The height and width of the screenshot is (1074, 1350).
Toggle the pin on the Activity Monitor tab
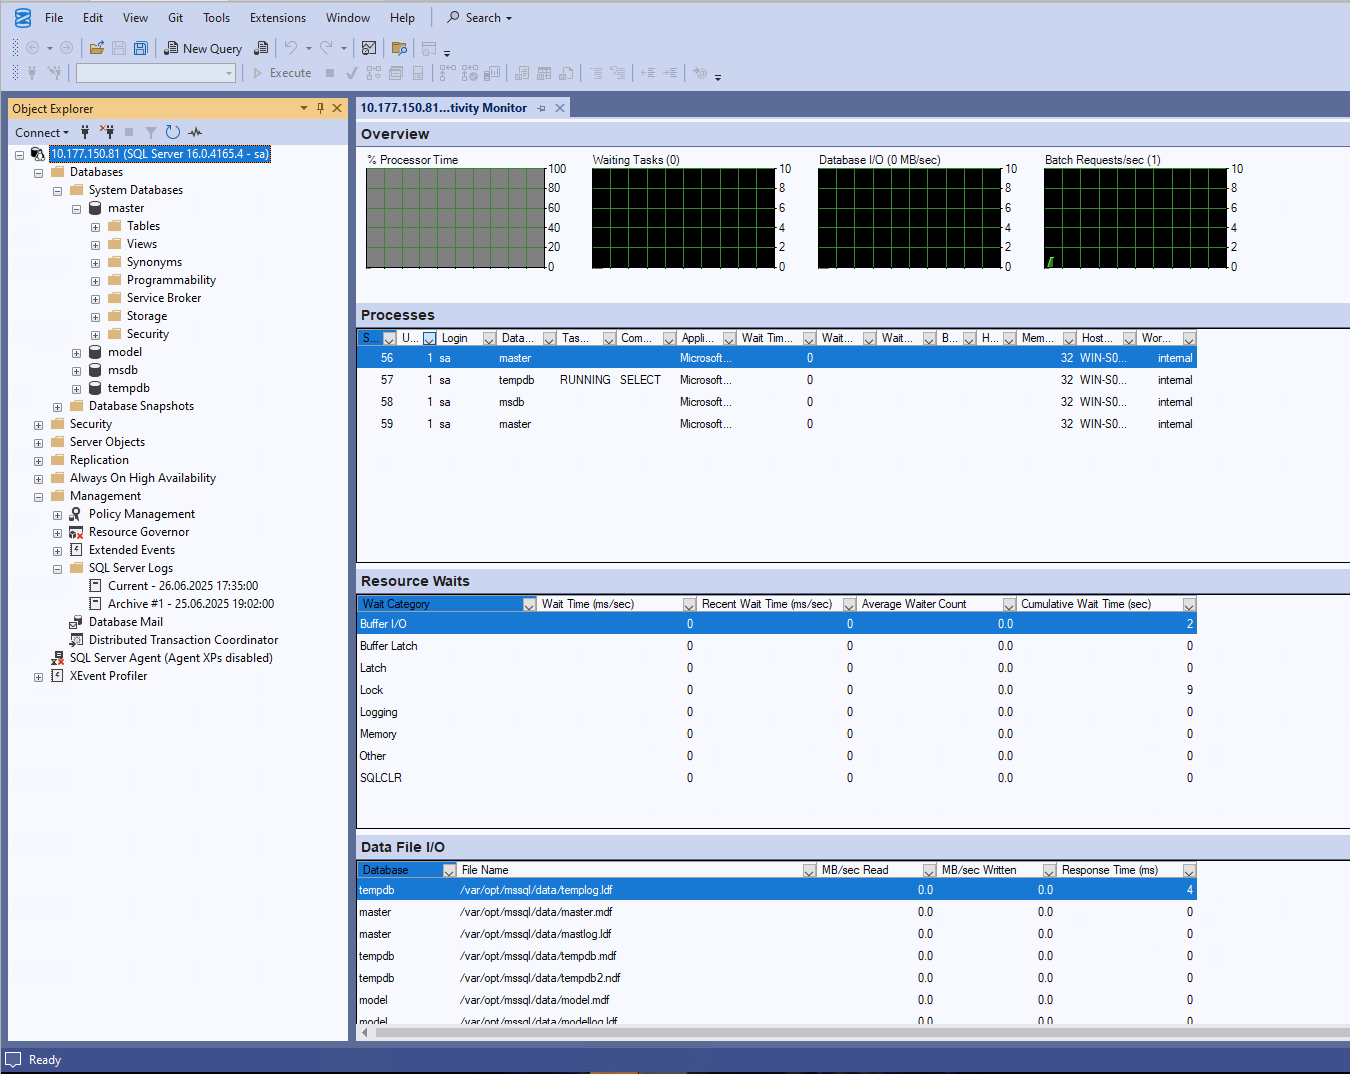pos(541,108)
